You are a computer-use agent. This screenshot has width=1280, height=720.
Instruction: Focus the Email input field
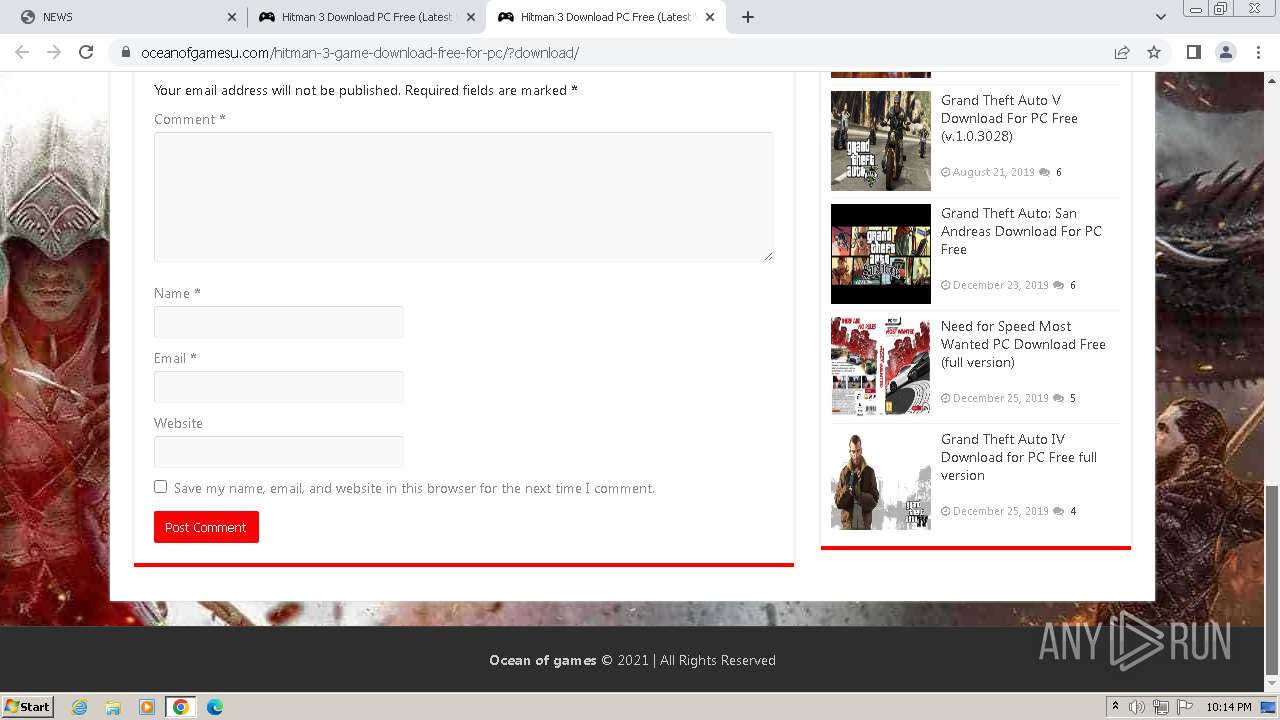pyautogui.click(x=279, y=387)
